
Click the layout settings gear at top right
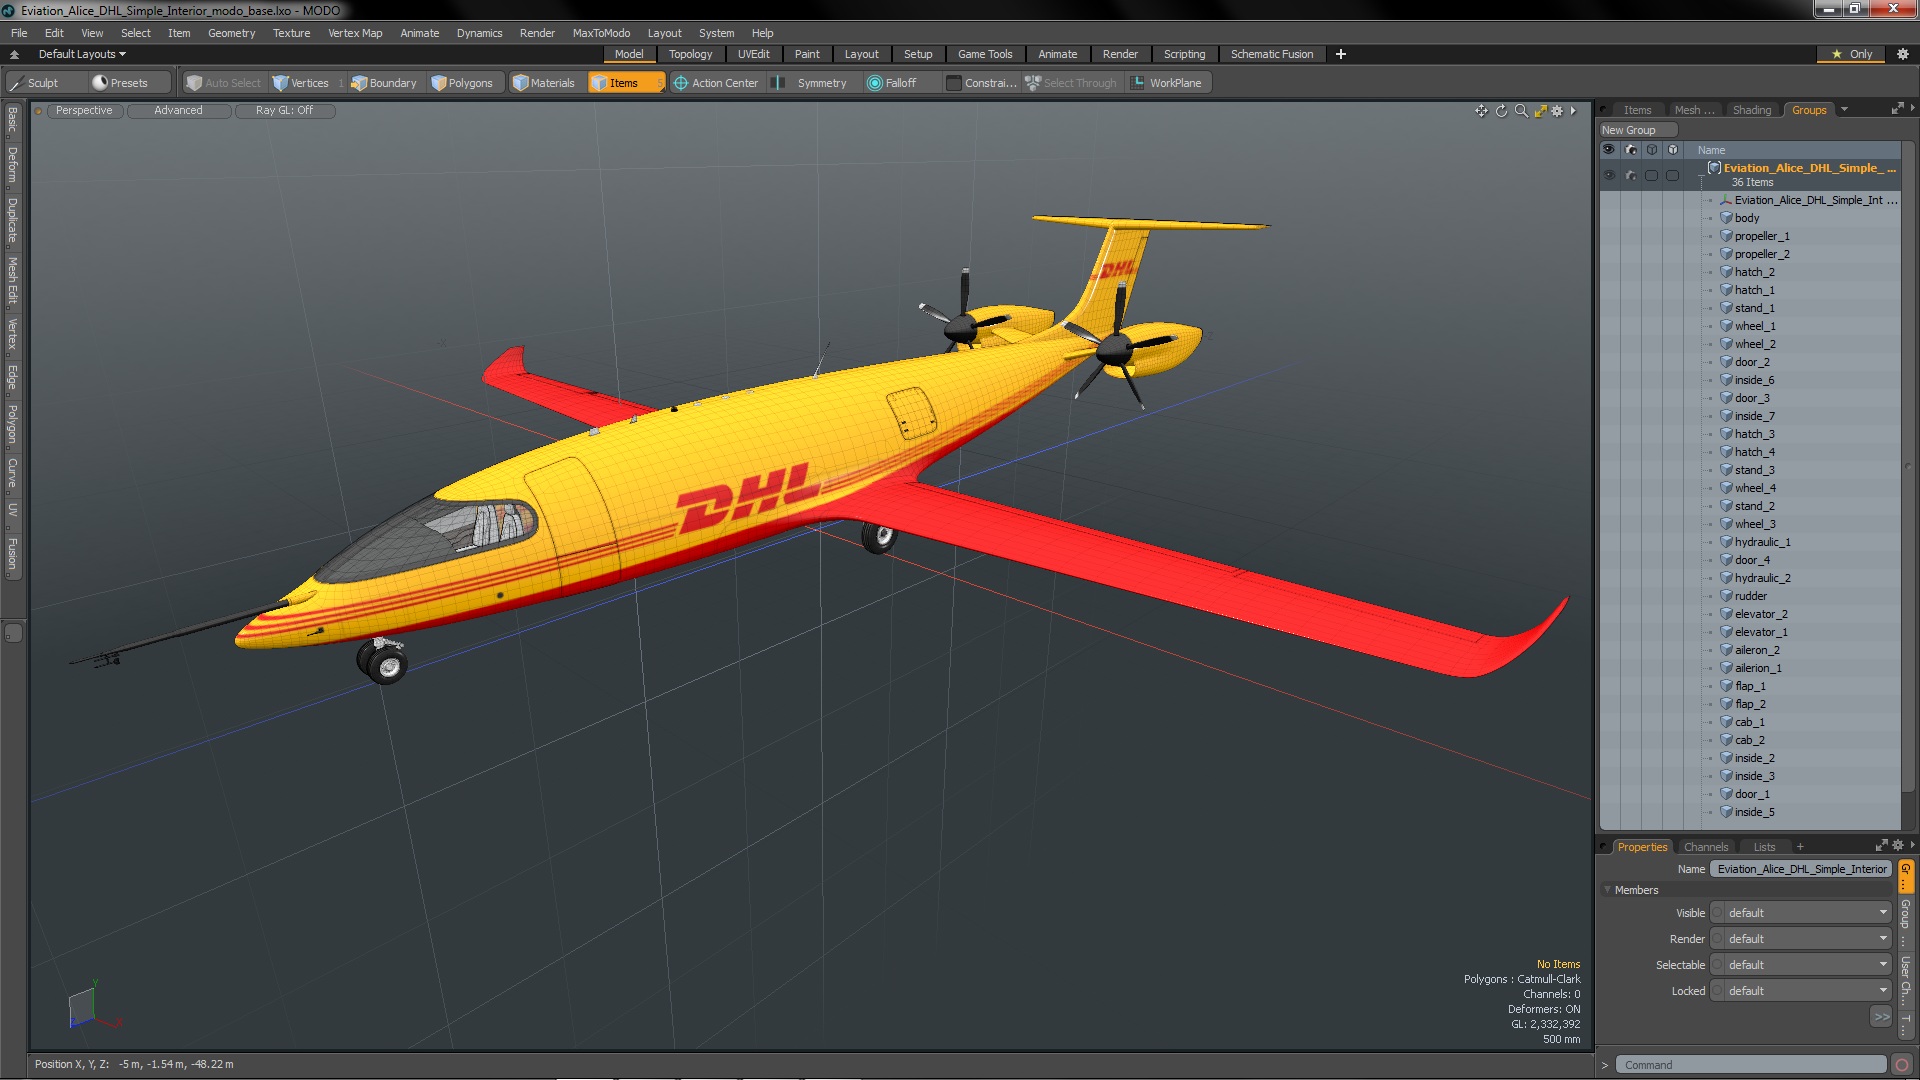(1902, 54)
